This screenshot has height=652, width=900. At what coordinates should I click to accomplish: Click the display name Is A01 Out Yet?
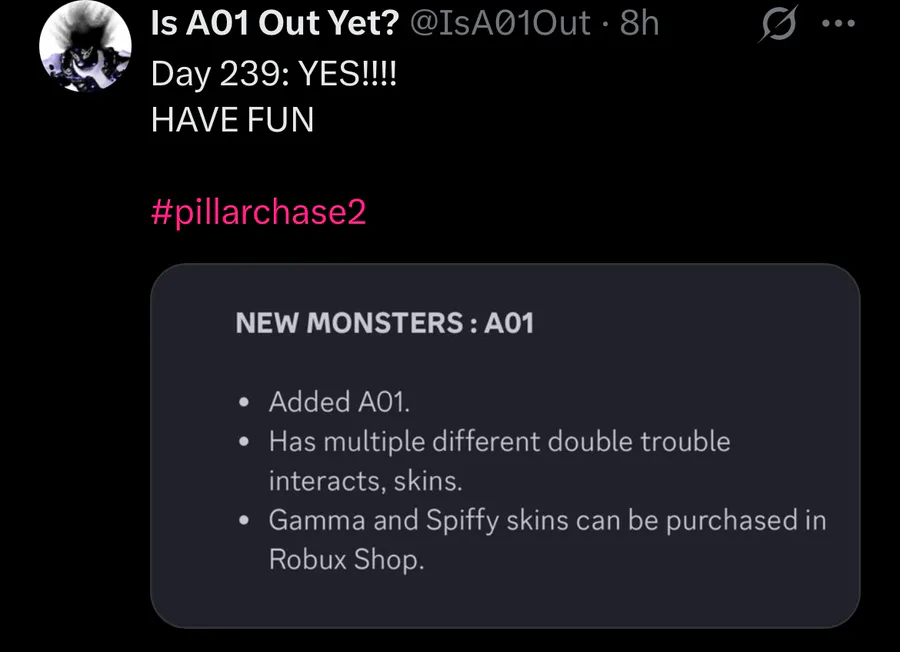pos(274,23)
